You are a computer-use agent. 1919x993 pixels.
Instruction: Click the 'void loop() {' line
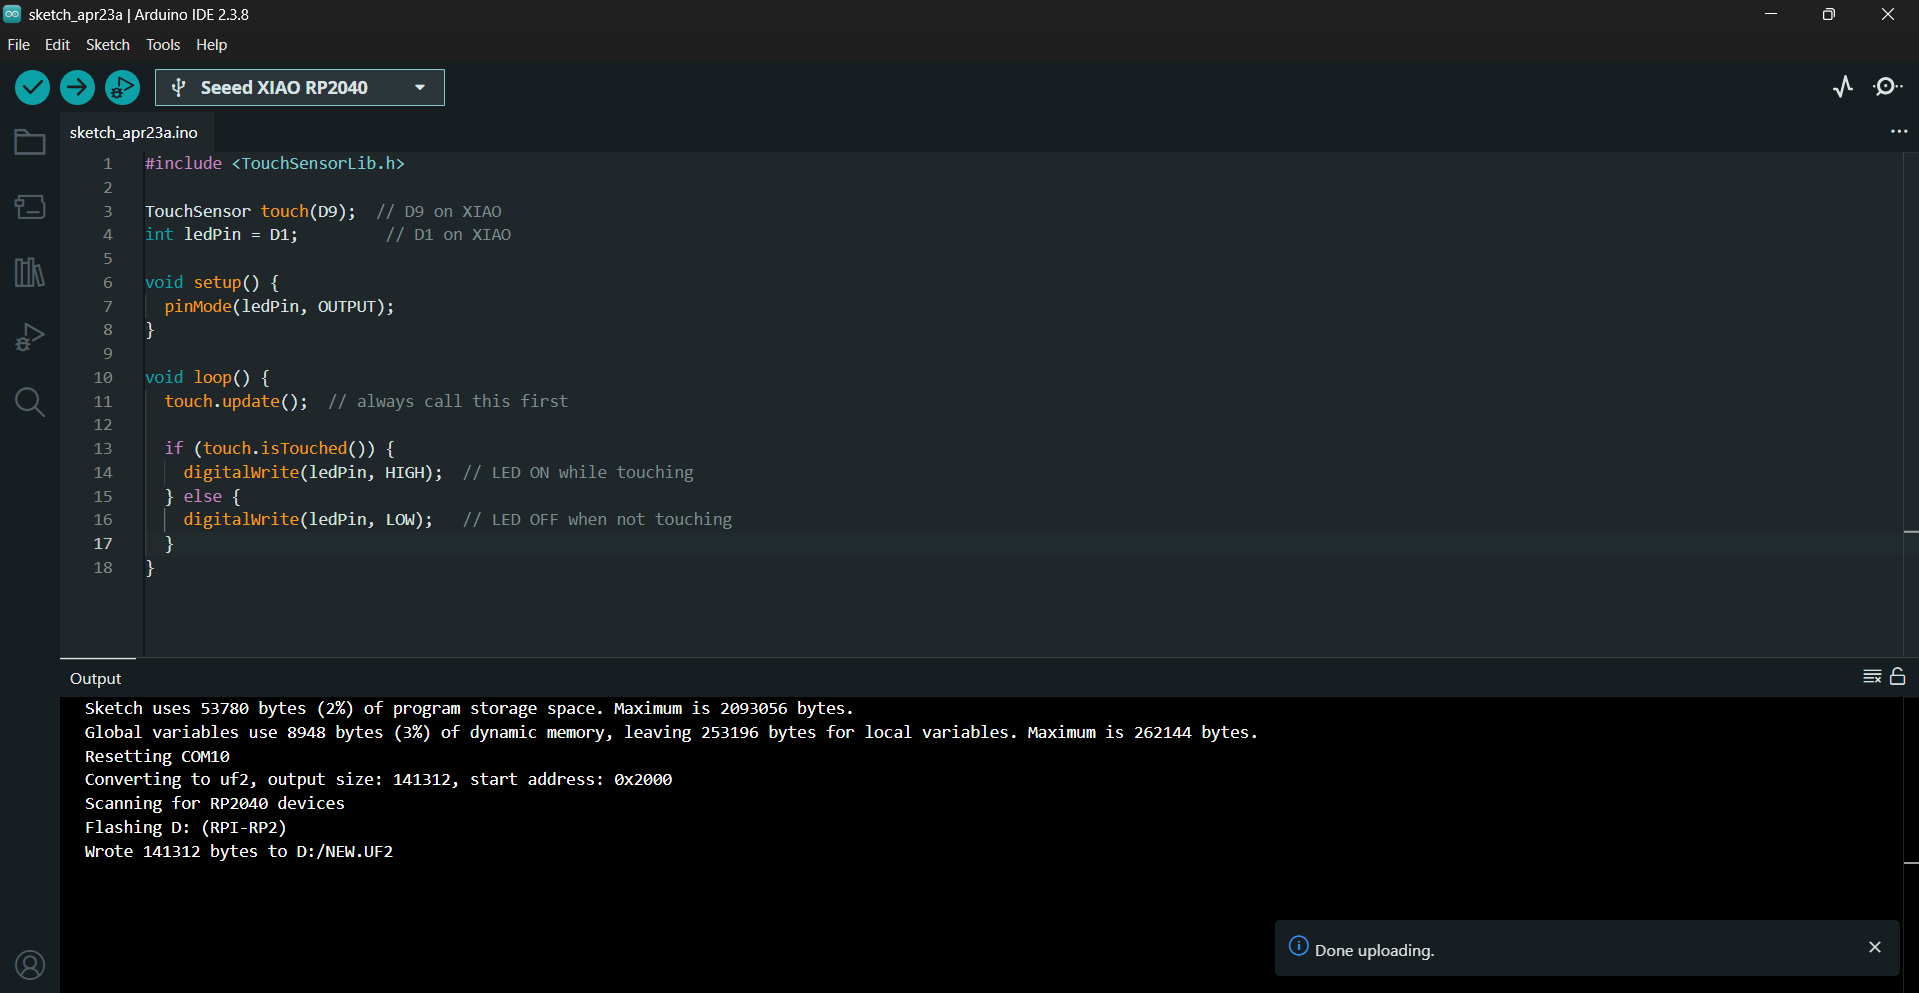(x=207, y=378)
